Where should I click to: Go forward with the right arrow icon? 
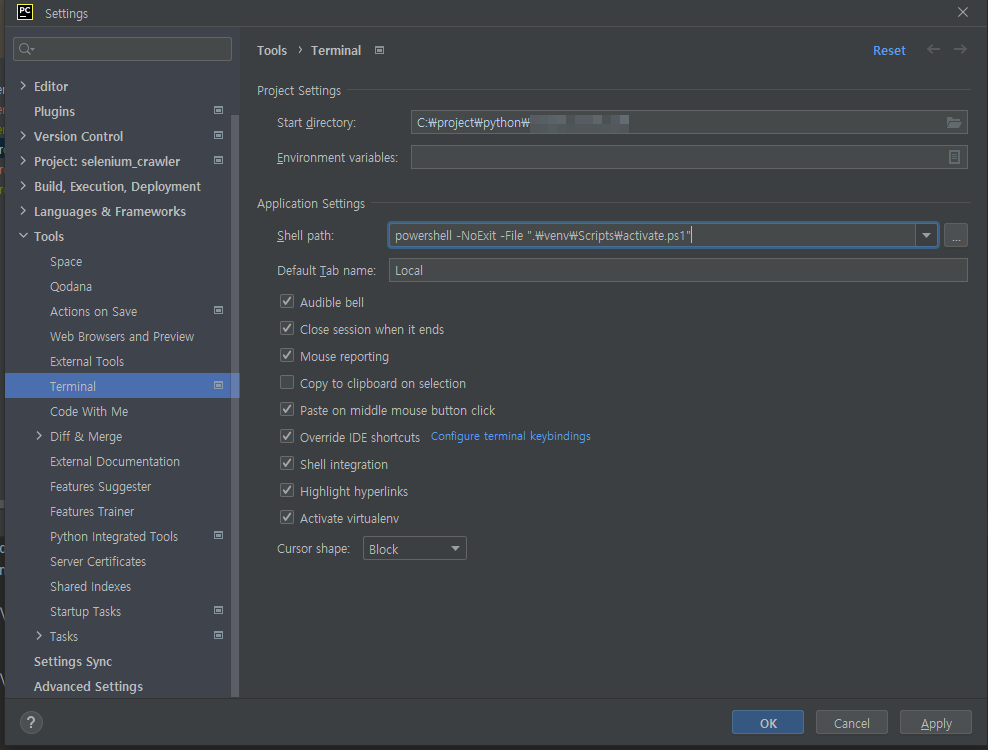[x=960, y=49]
